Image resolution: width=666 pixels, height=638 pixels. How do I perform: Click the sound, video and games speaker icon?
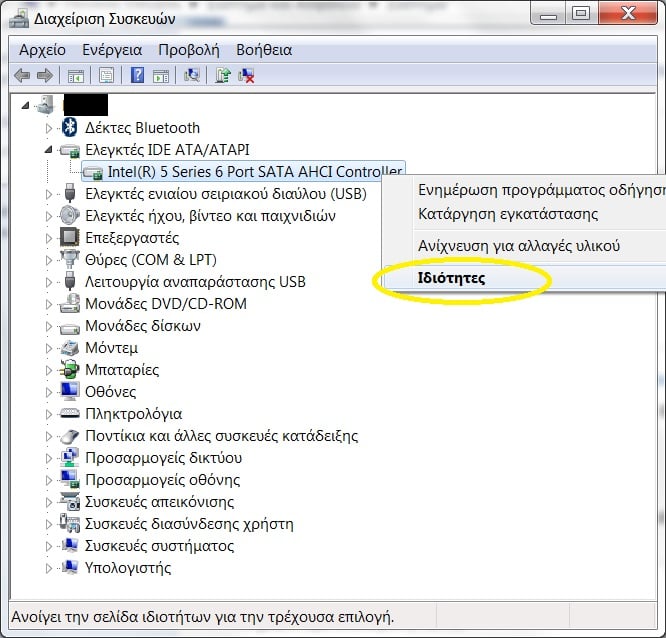70,215
